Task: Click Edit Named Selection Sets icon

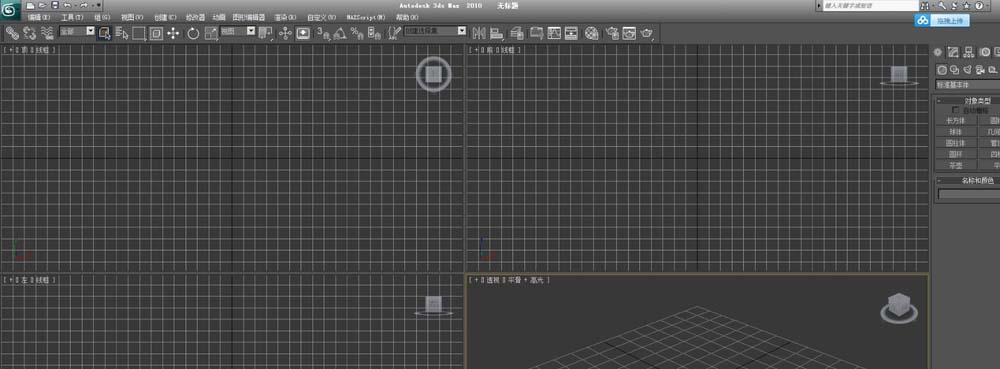Action: point(395,33)
